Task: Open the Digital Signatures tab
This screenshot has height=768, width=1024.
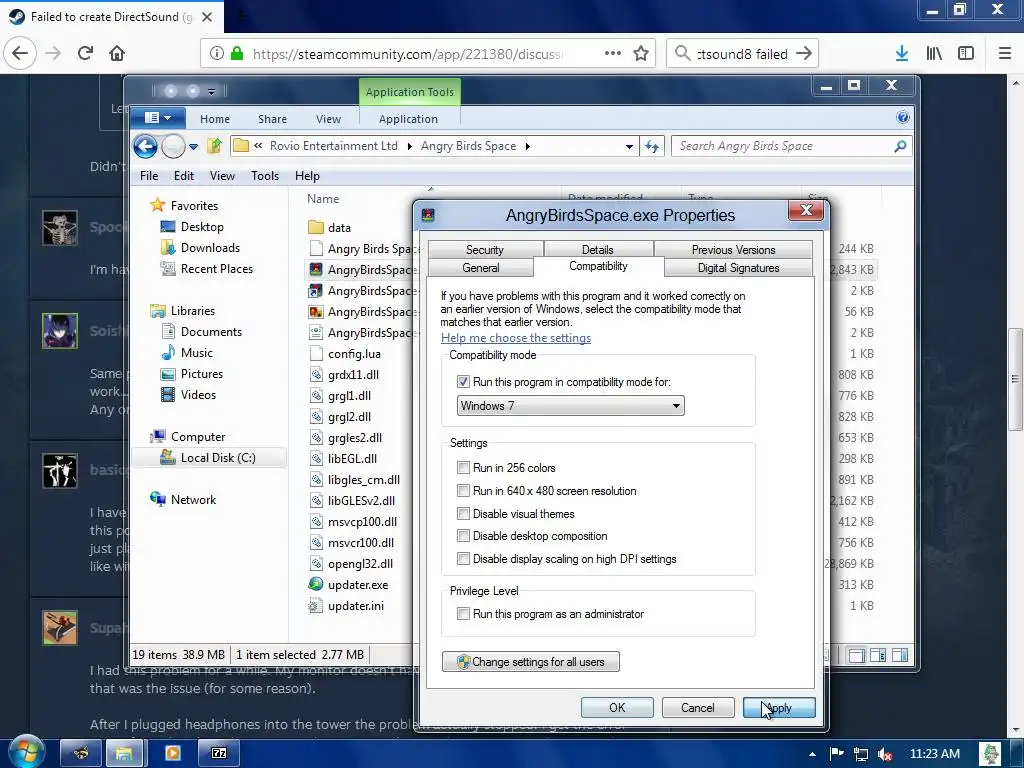Action: [739, 268]
